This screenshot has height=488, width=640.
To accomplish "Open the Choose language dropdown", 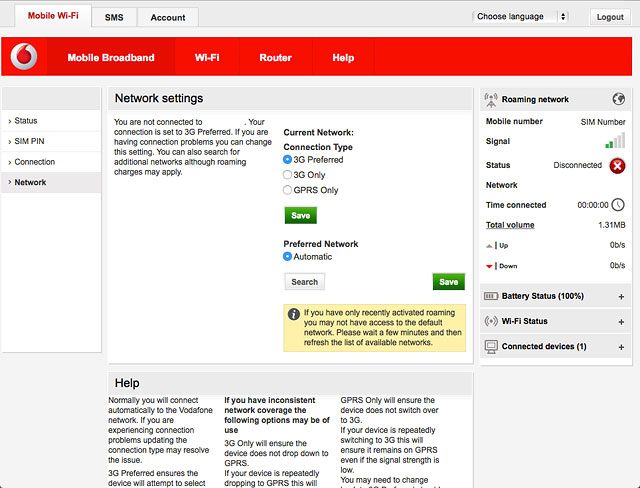I will click(520, 17).
